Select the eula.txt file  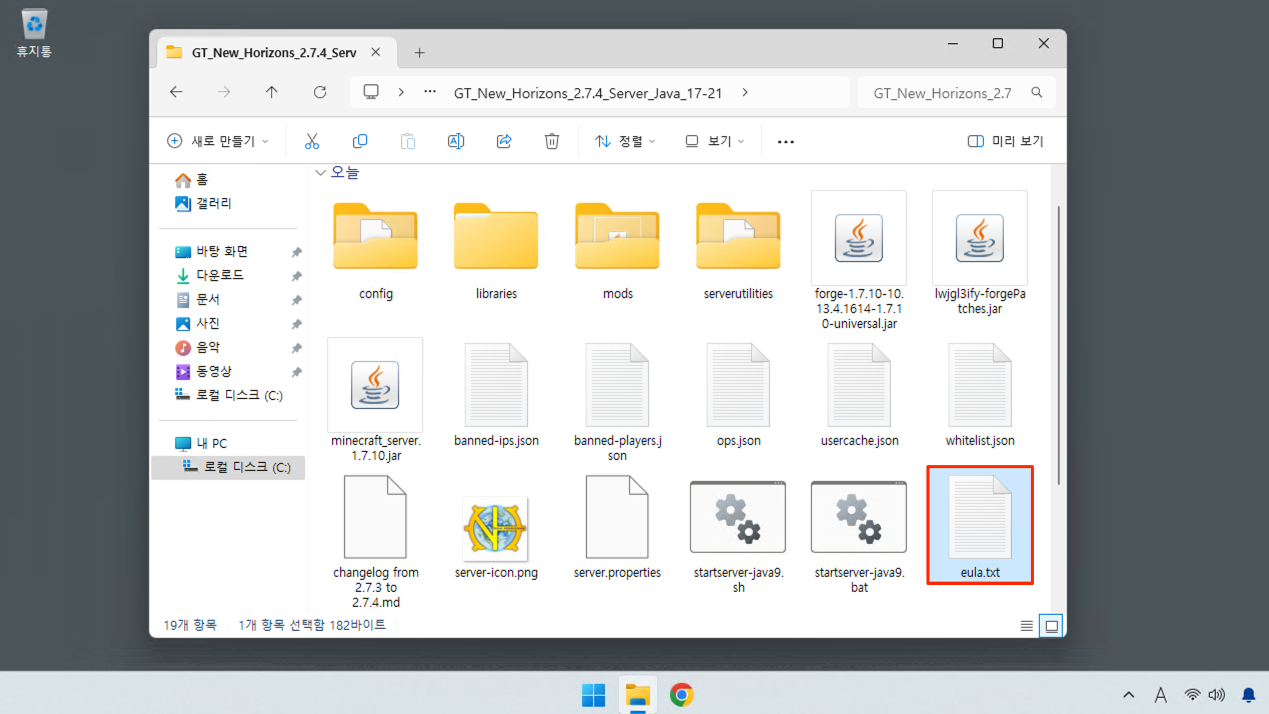coord(980,525)
